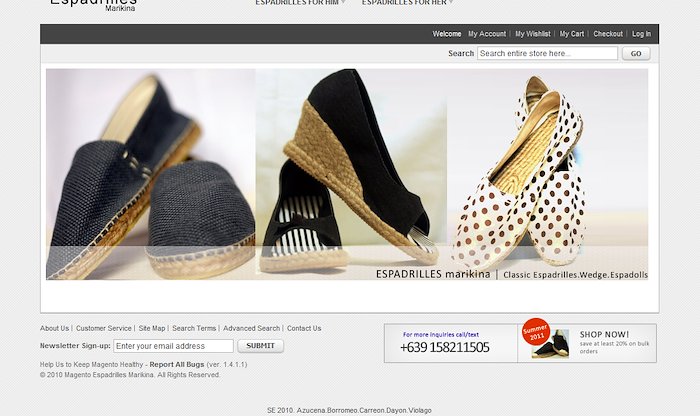Screen dimensions: 700x416
Task: Open the About Us page
Action: [54, 328]
